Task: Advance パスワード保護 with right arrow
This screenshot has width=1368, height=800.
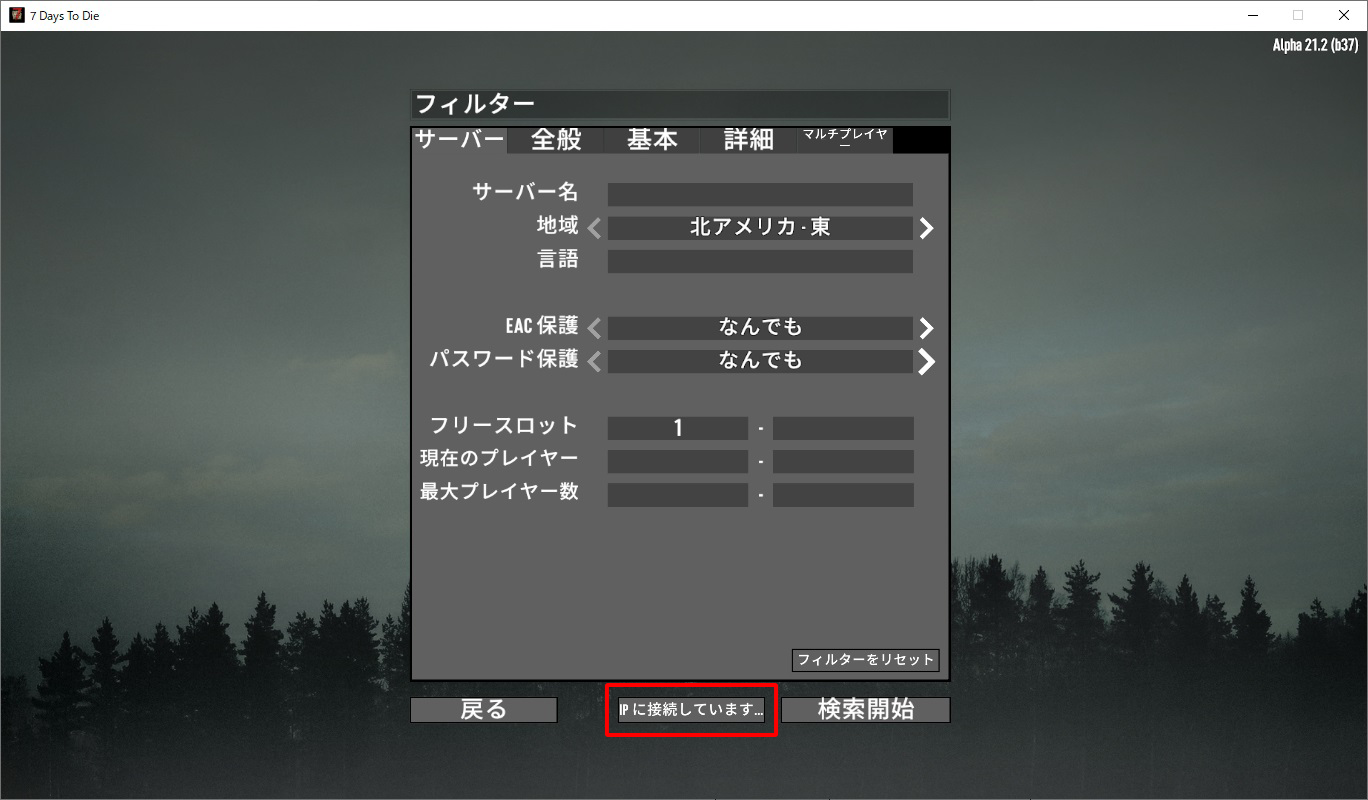Action: [927, 361]
